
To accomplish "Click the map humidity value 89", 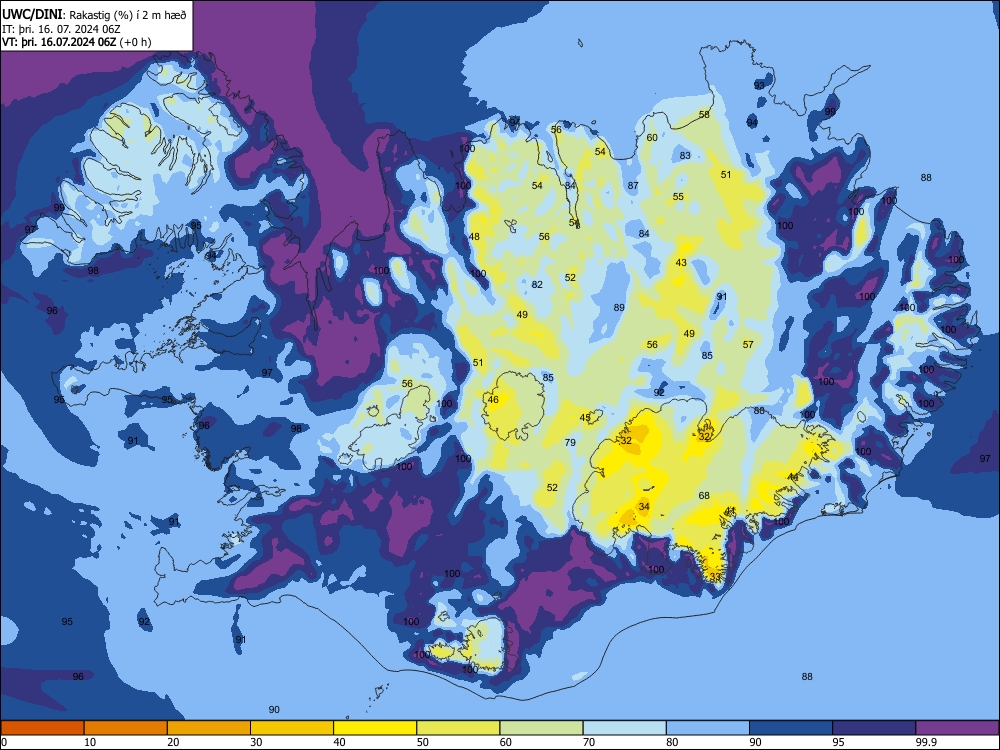I will click(619, 307).
